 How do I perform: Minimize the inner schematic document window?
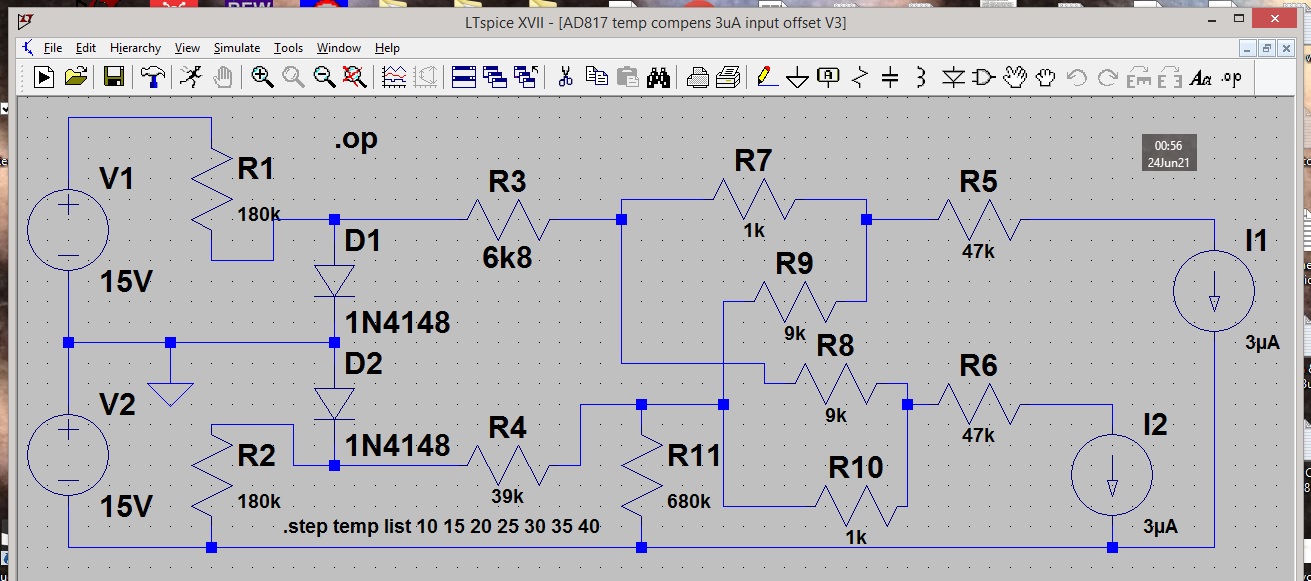(1249, 48)
